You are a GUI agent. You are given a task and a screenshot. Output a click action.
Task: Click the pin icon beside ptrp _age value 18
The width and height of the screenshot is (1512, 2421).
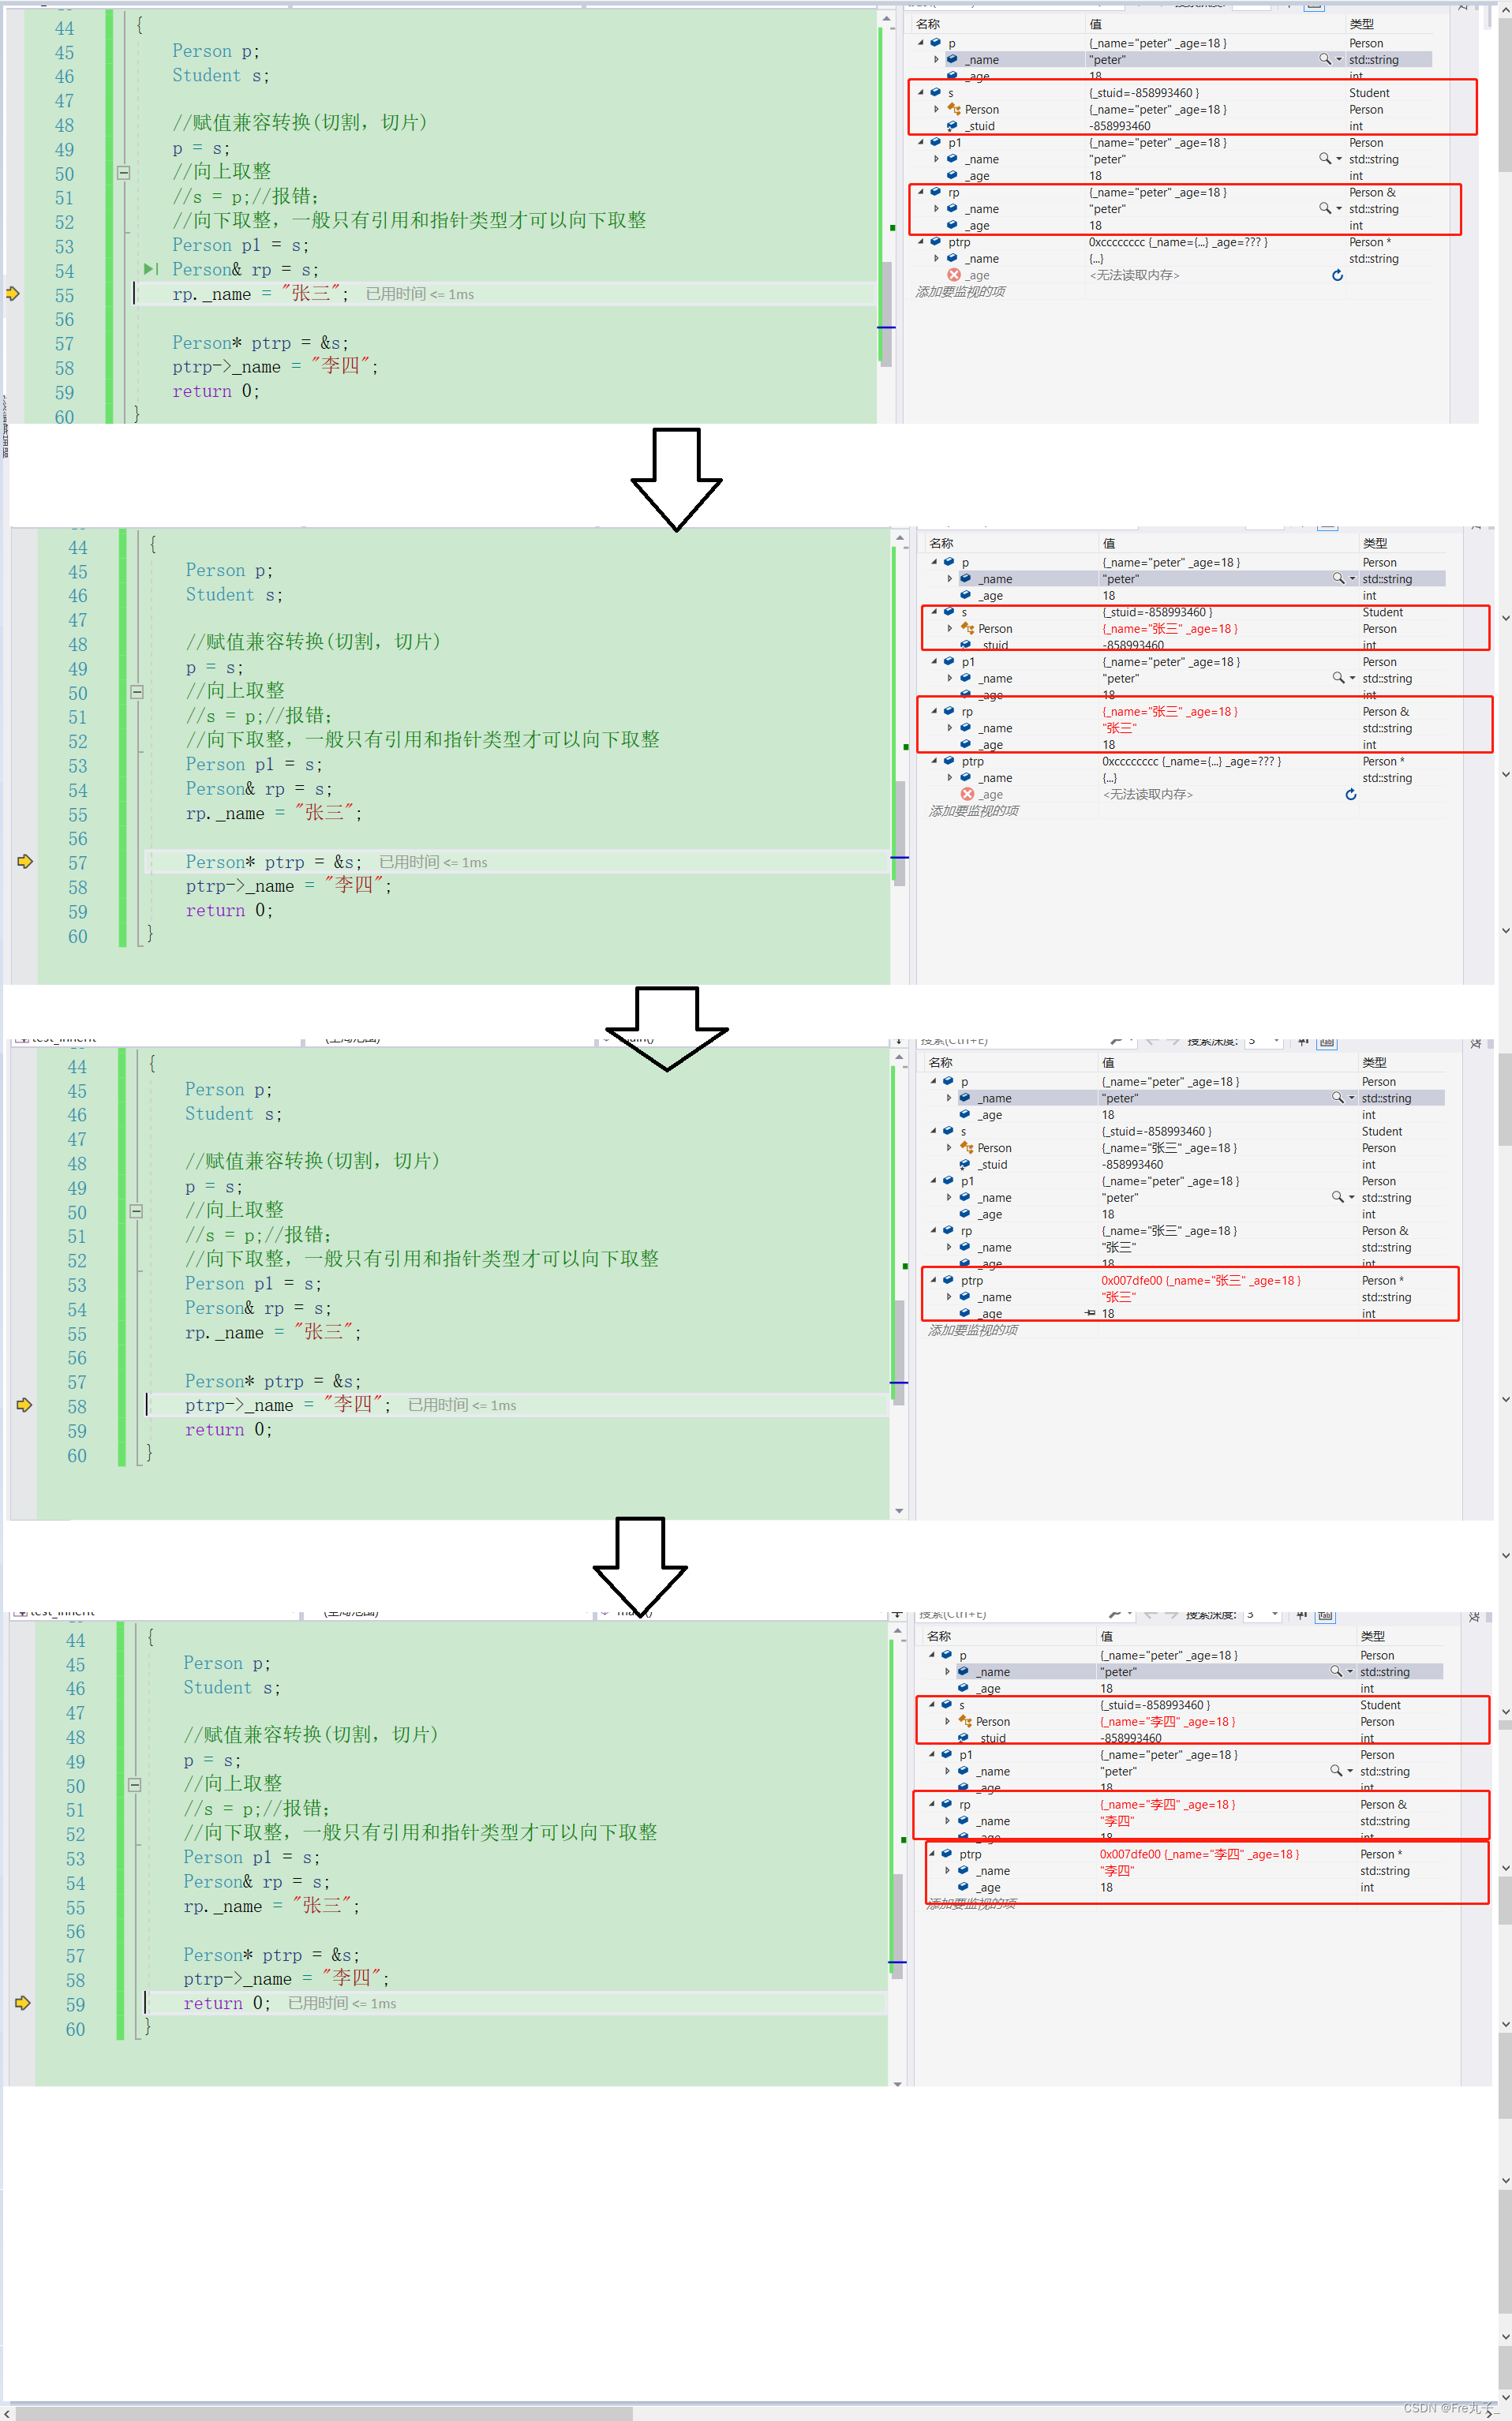click(1090, 1313)
